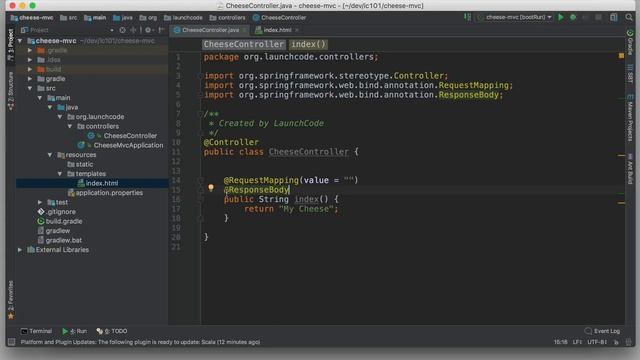Expand the .idea folder
This screenshot has width=640, height=360.
(x=30, y=60)
